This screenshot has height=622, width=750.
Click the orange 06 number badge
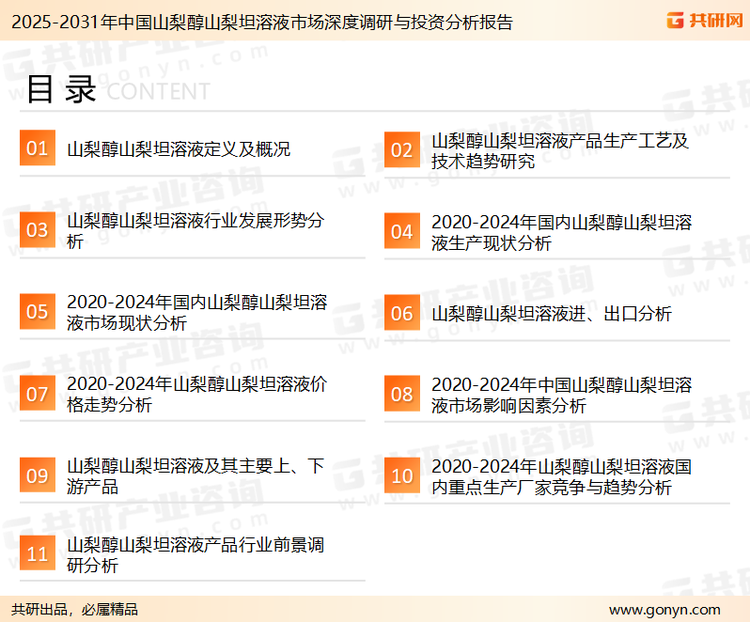pos(402,313)
